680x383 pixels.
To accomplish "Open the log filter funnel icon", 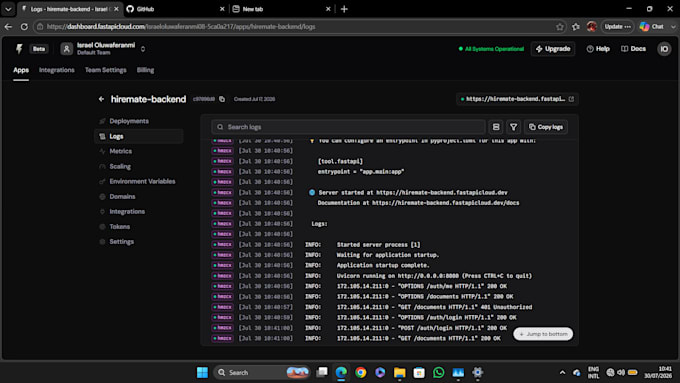I will click(x=513, y=127).
